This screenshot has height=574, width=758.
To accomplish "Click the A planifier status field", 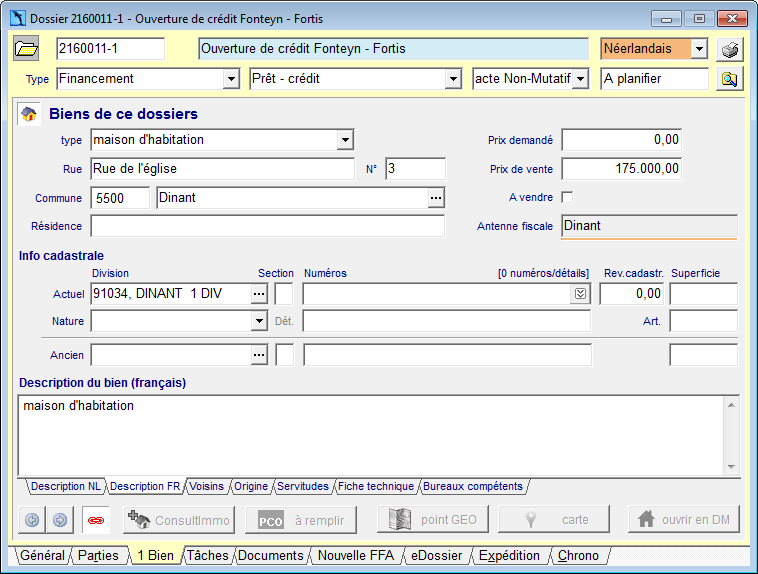I will click(x=655, y=79).
